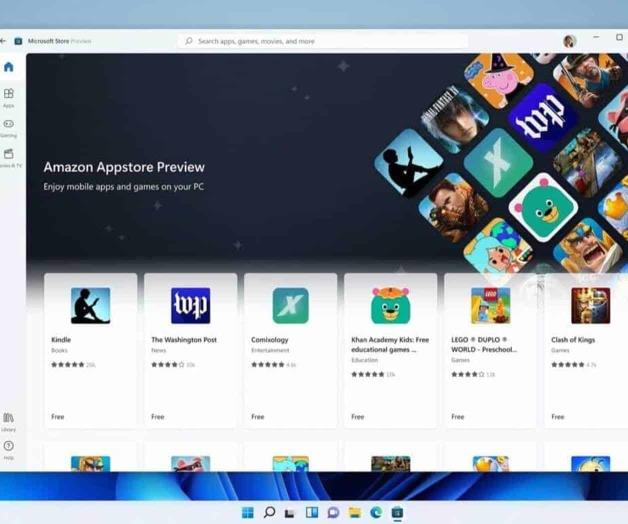Image resolution: width=628 pixels, height=524 pixels.
Task: Open Windows Start menu on taskbar
Action: click(248, 512)
